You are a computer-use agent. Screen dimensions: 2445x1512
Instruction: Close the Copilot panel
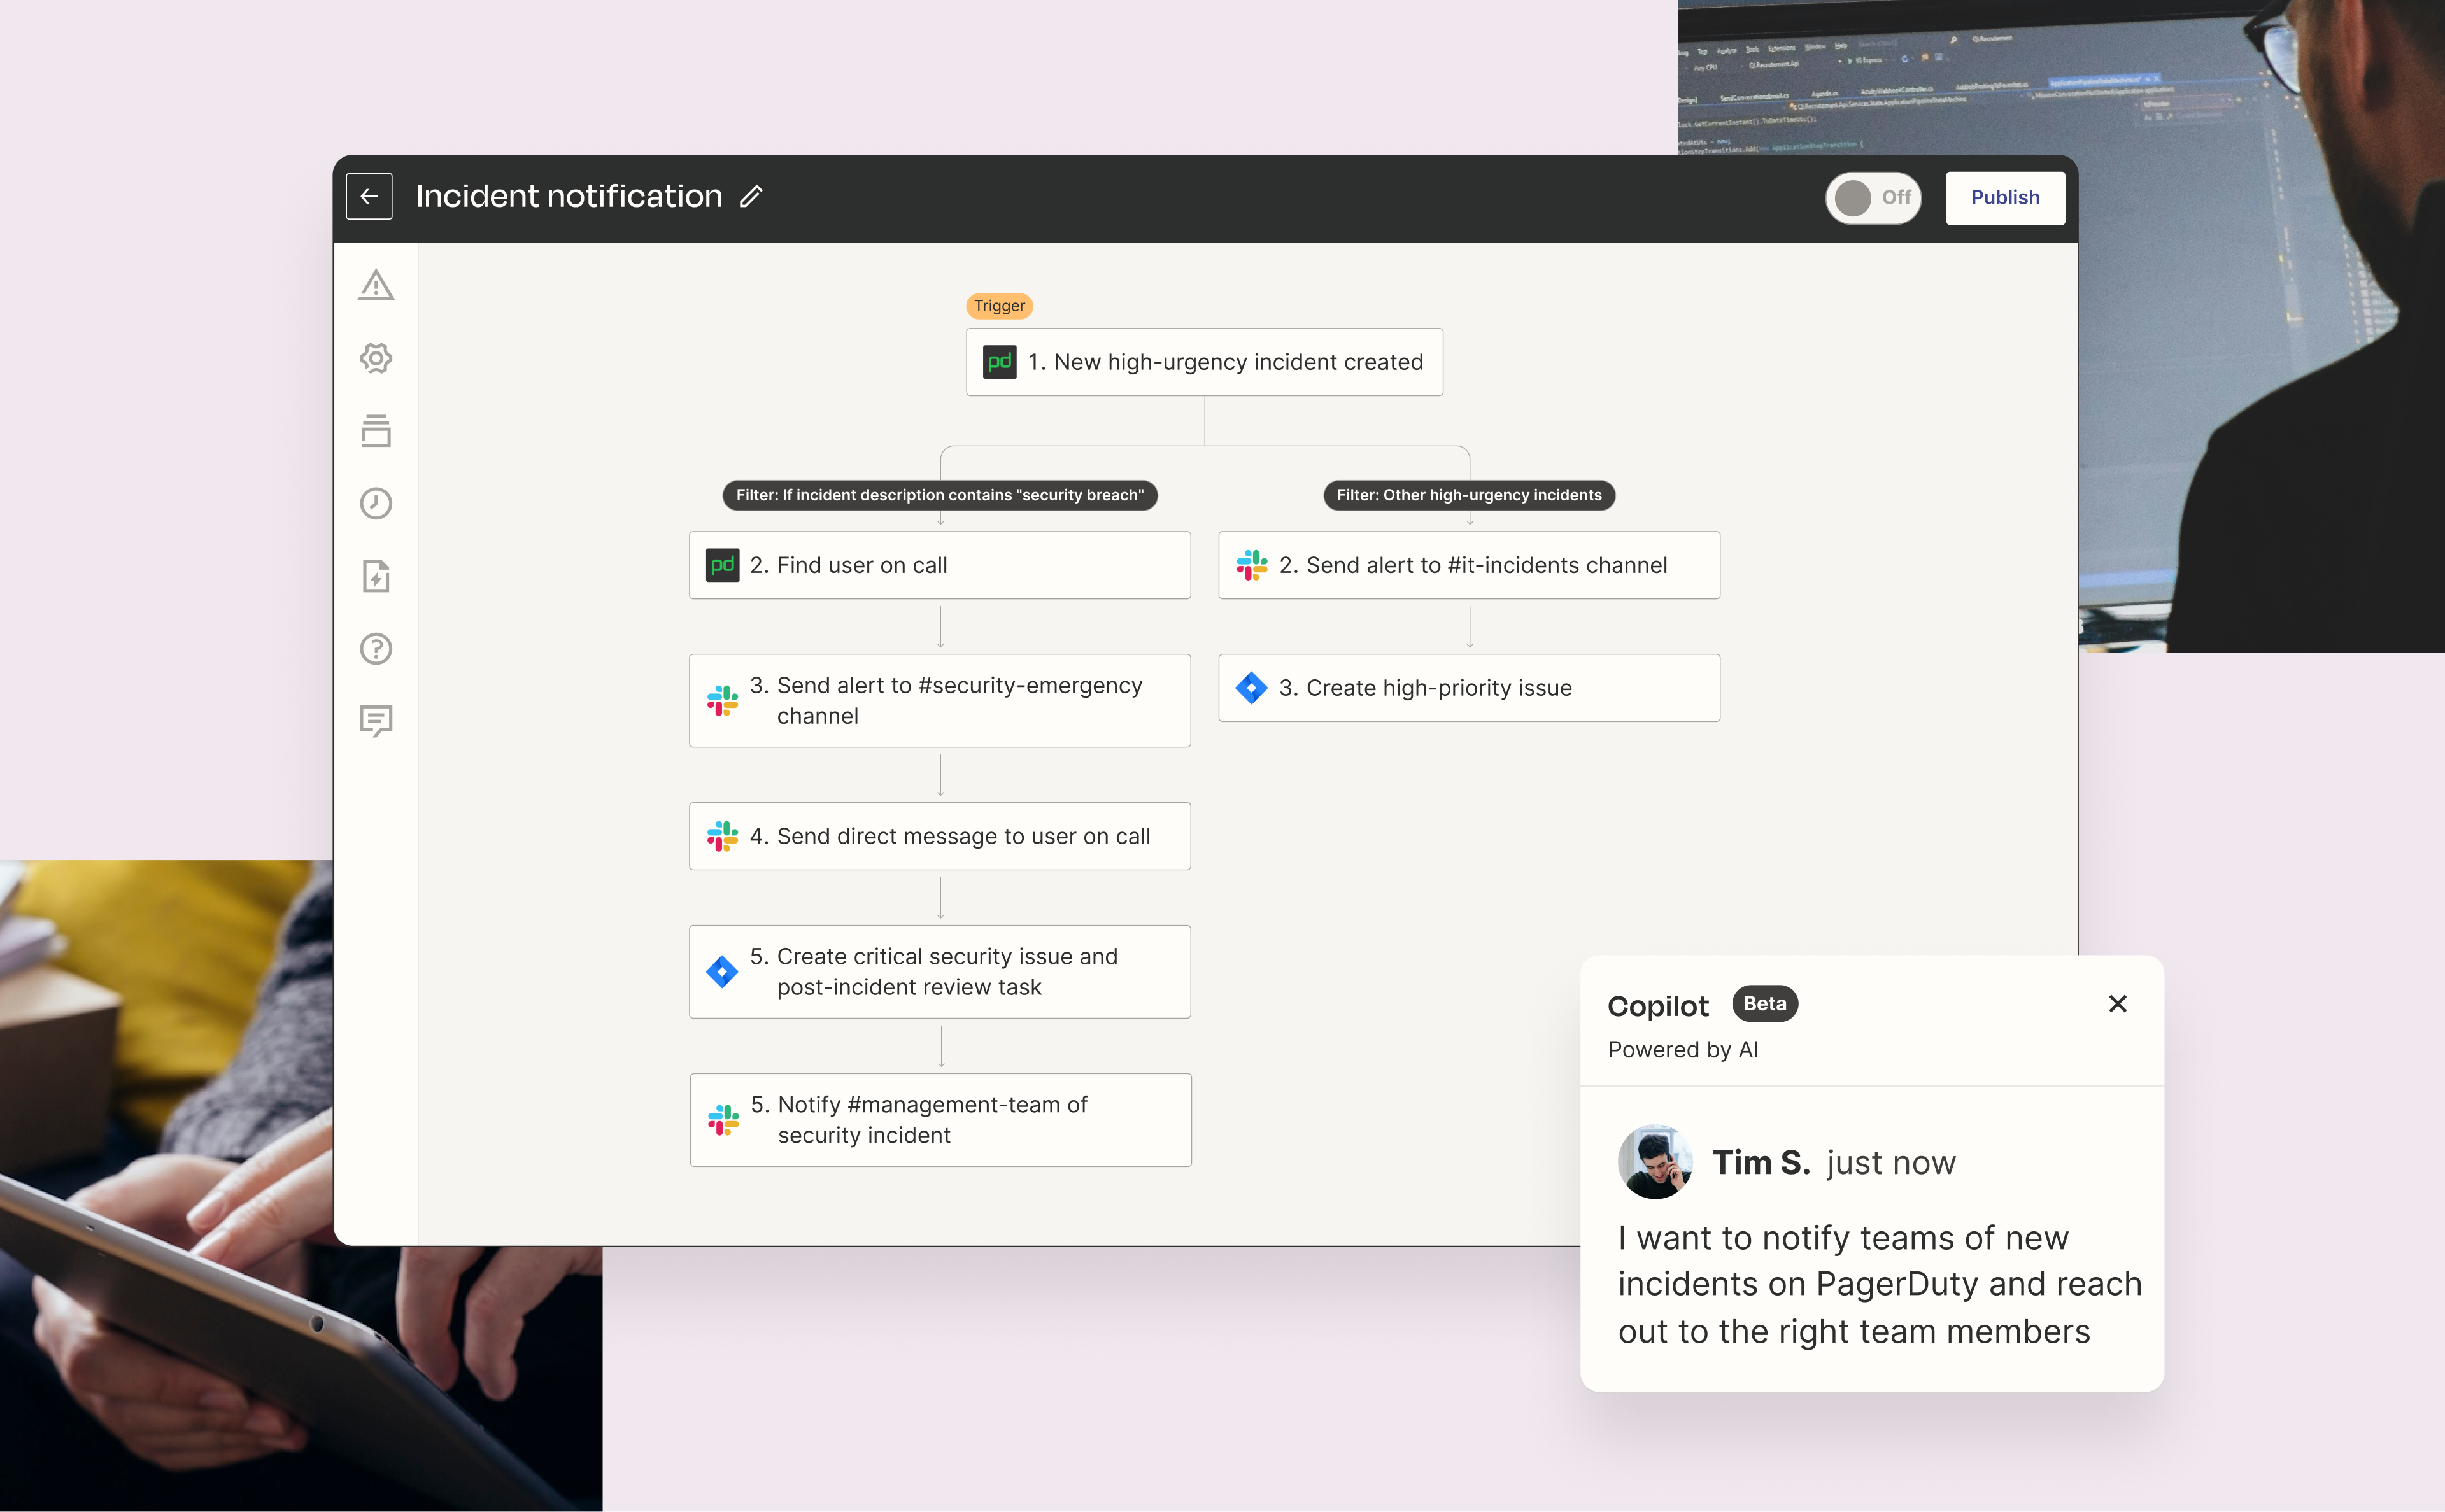[x=2117, y=1004]
